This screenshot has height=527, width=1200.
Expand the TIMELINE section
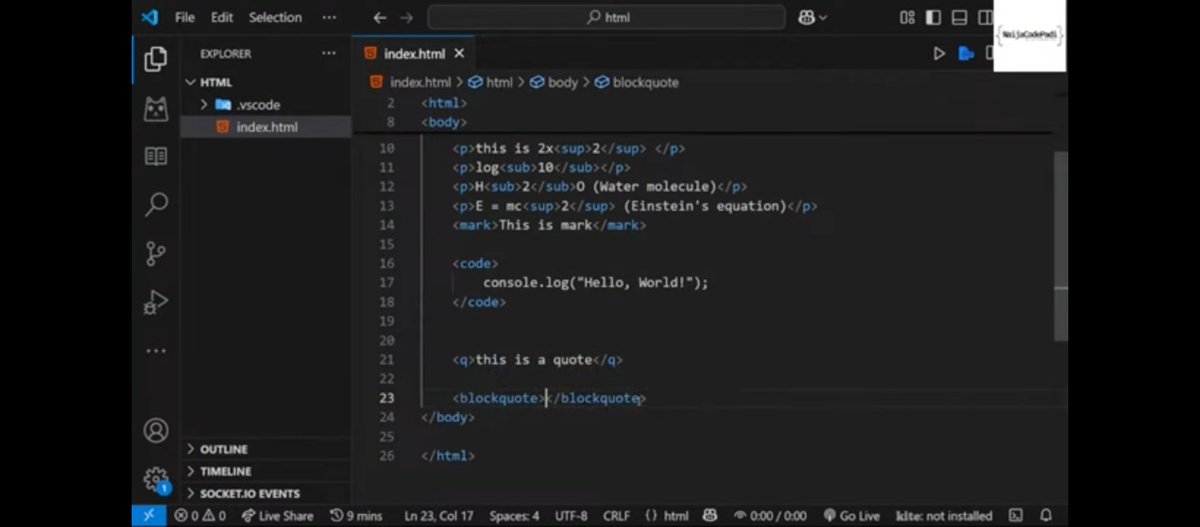click(x=265, y=471)
